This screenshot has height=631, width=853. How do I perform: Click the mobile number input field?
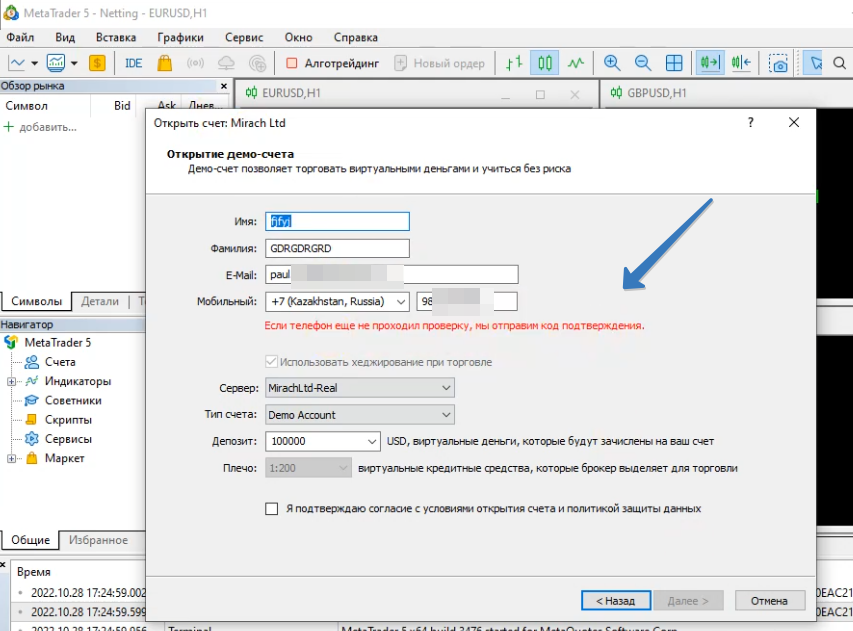tap(467, 301)
